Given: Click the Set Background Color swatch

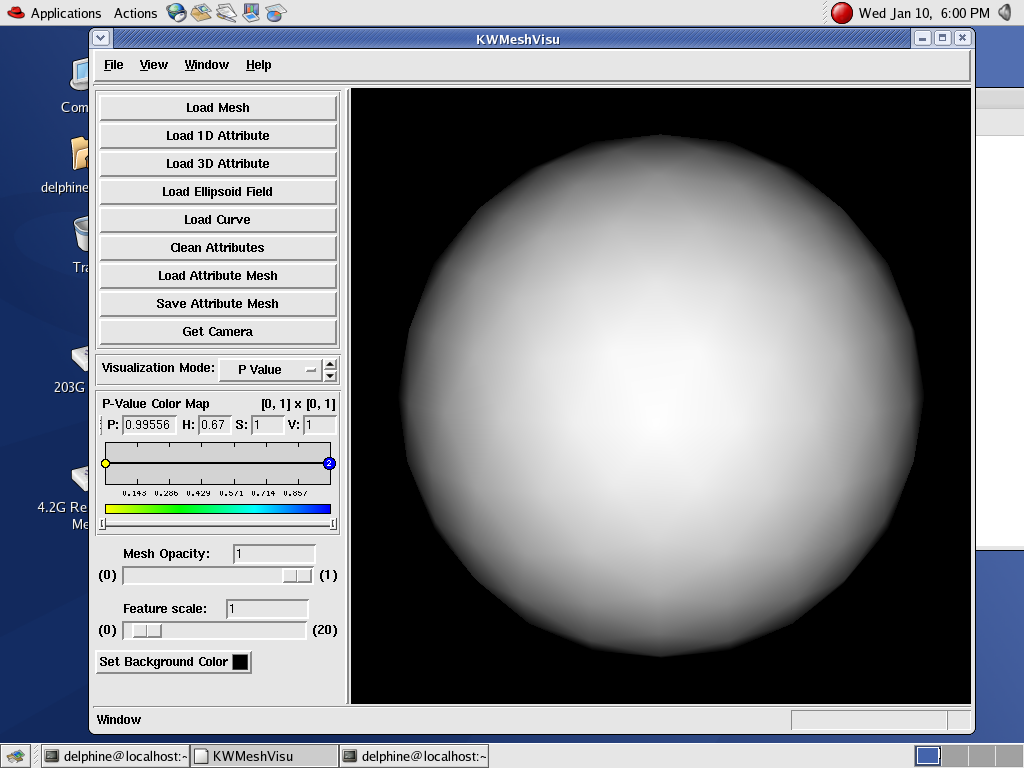Looking at the screenshot, I should tap(240, 662).
